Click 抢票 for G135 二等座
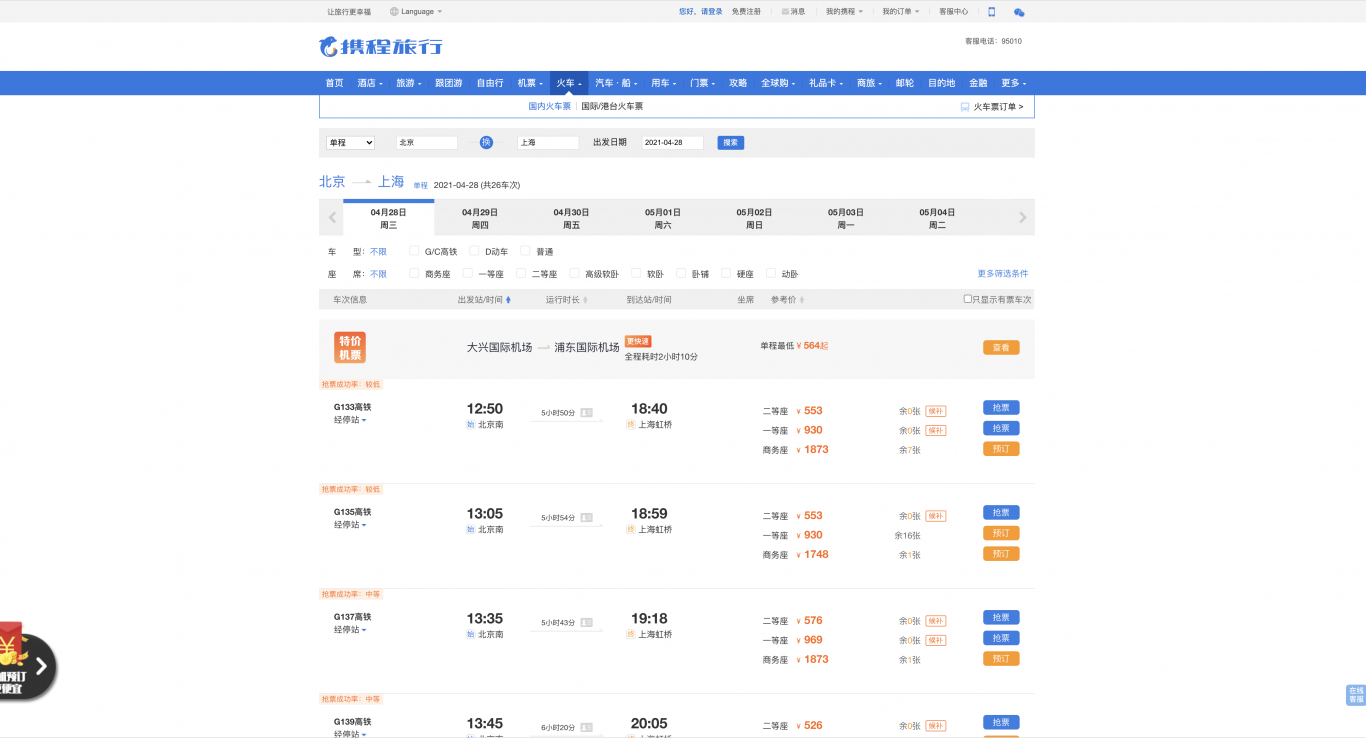The width and height of the screenshot is (1366, 738). click(1001, 512)
